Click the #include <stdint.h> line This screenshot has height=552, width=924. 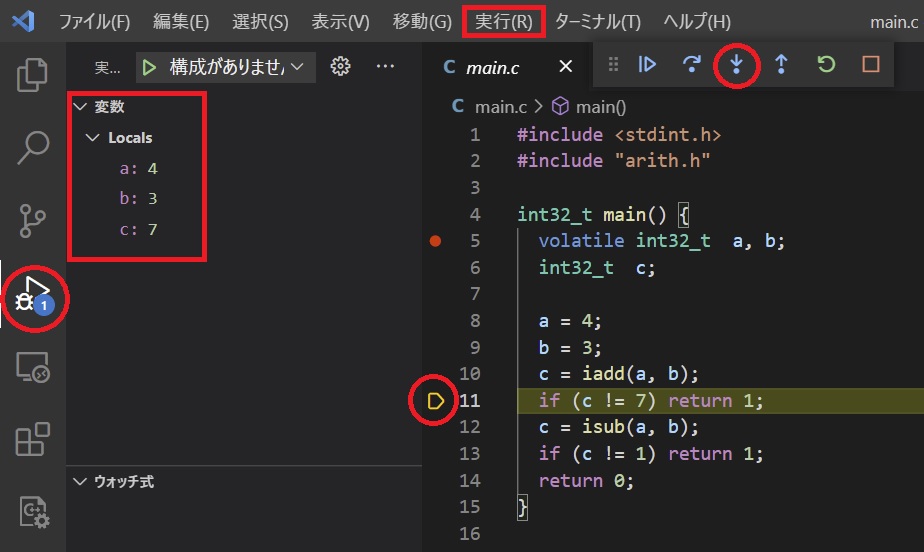(x=619, y=135)
